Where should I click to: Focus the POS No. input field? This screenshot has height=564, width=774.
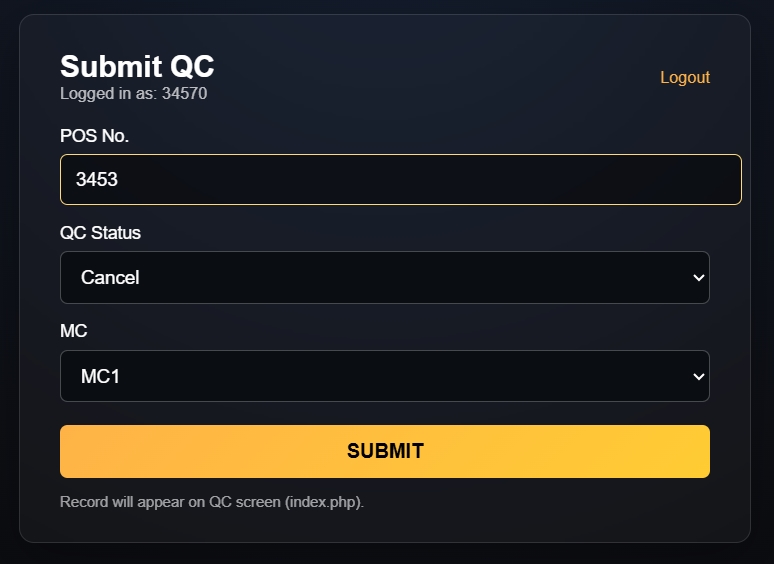[400, 179]
